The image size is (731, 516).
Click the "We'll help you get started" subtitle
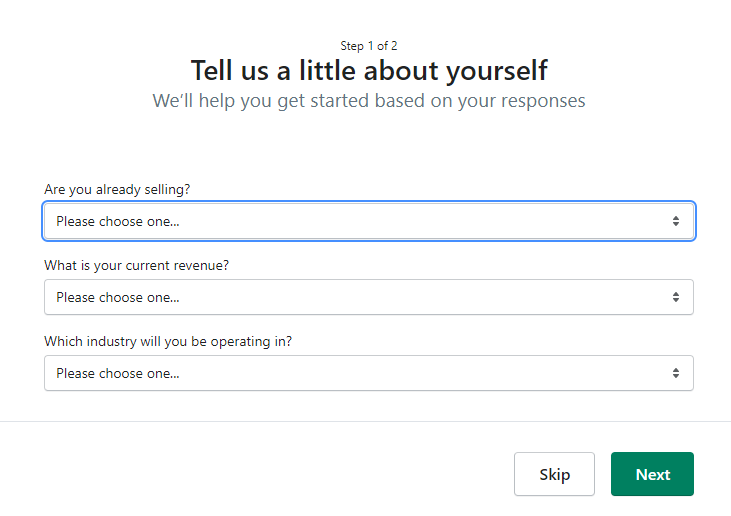pos(369,101)
